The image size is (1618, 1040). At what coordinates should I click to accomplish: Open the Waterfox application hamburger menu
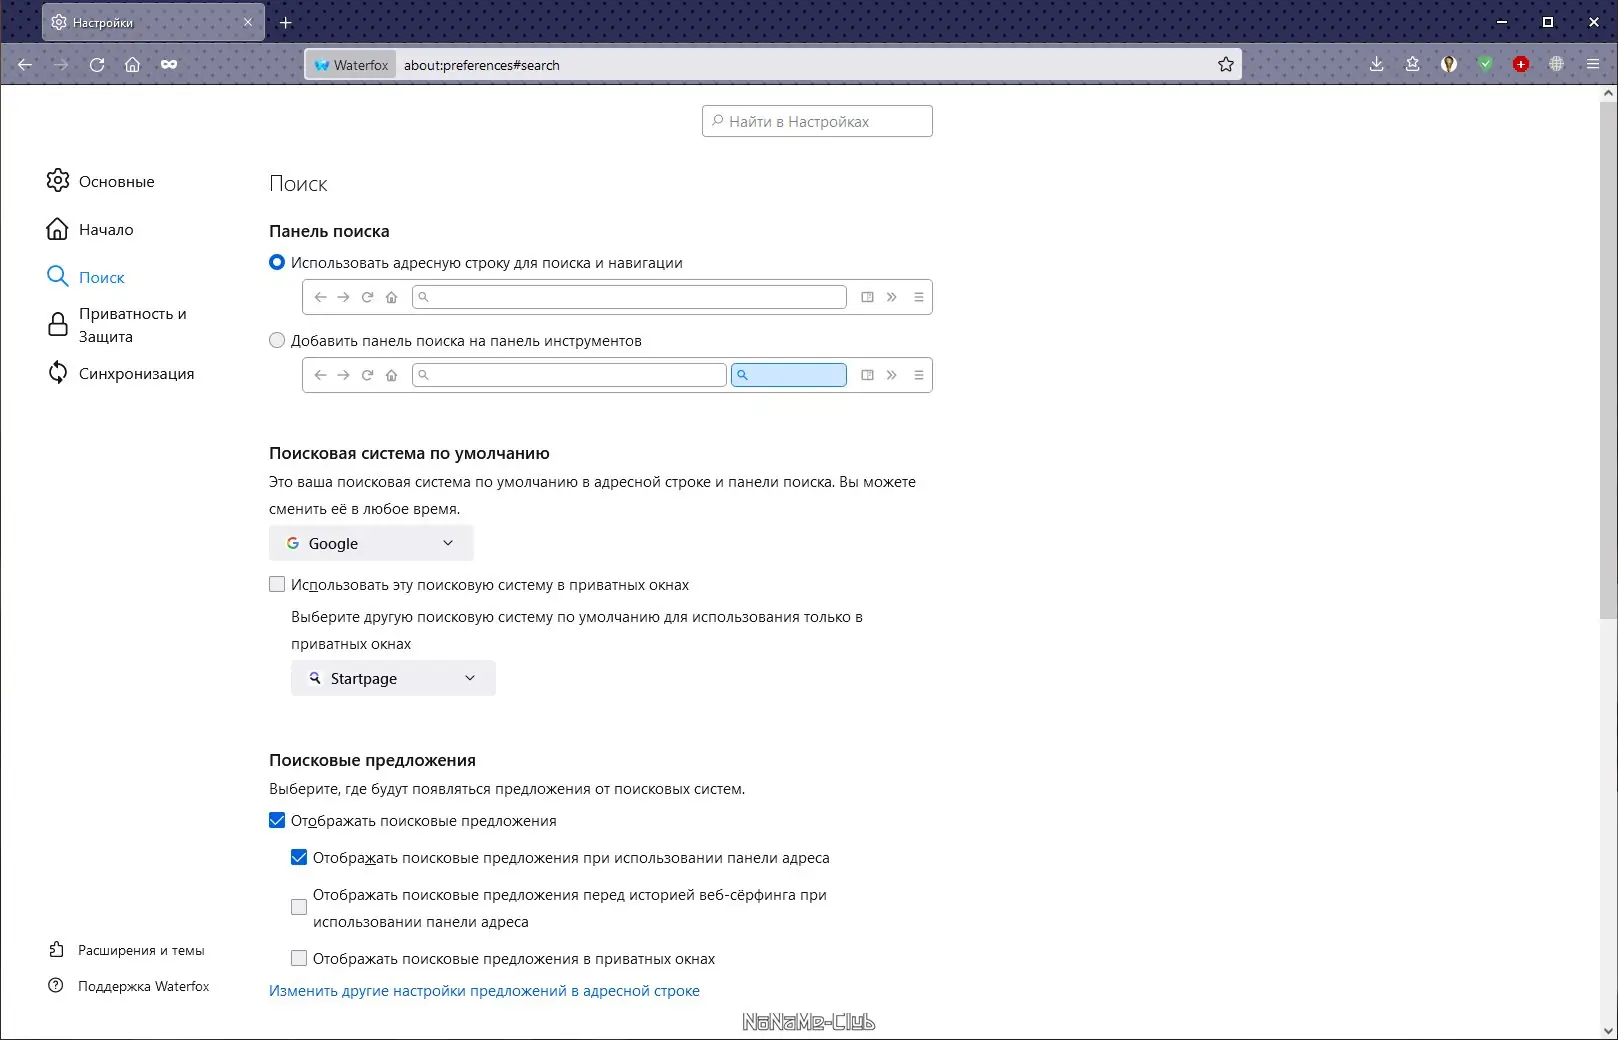pos(1593,64)
